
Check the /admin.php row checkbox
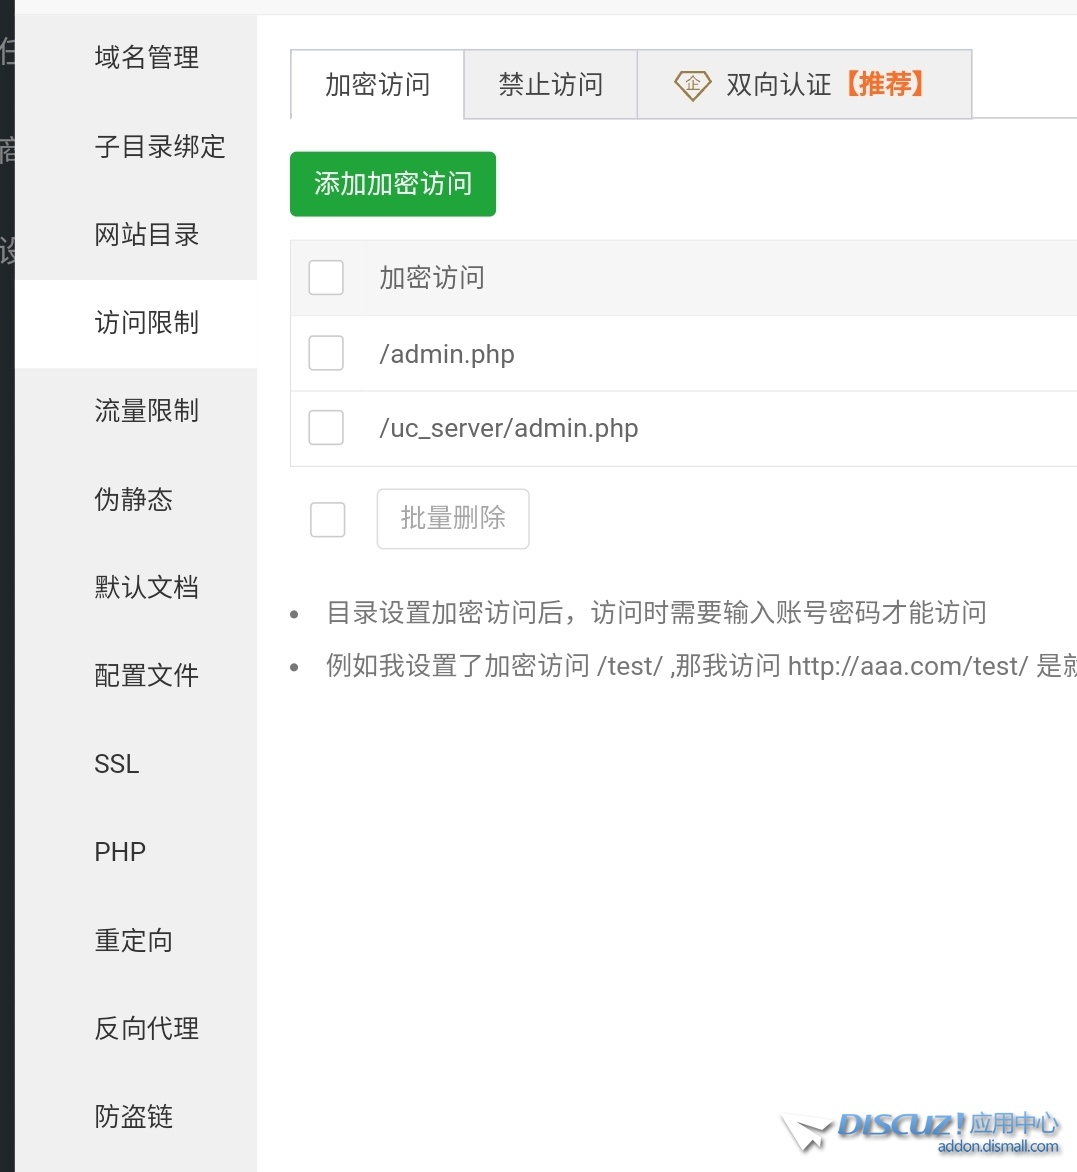click(x=326, y=353)
